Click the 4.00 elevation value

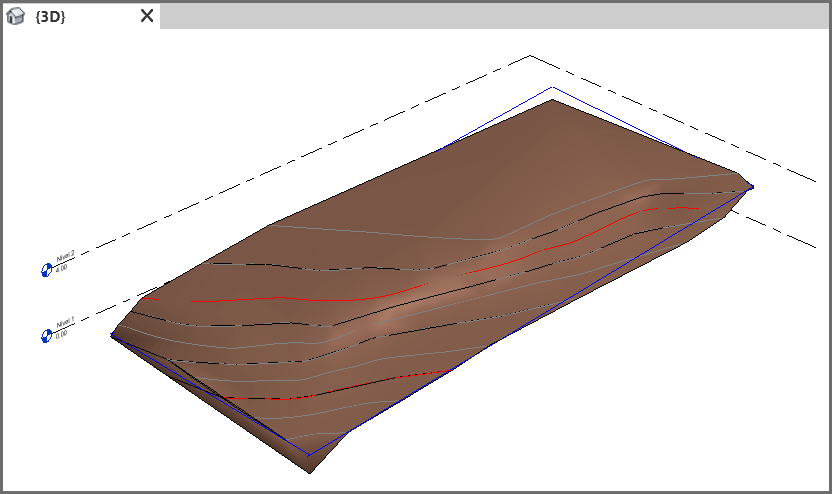tap(62, 267)
